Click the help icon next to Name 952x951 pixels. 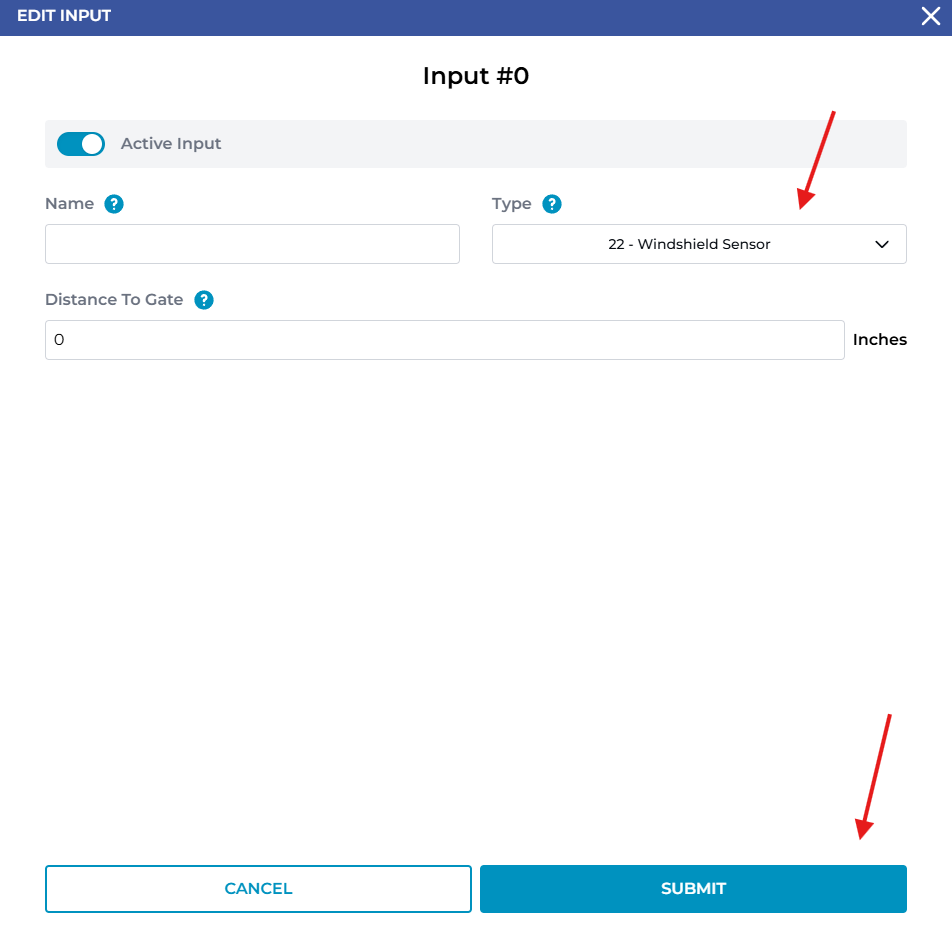[114, 204]
